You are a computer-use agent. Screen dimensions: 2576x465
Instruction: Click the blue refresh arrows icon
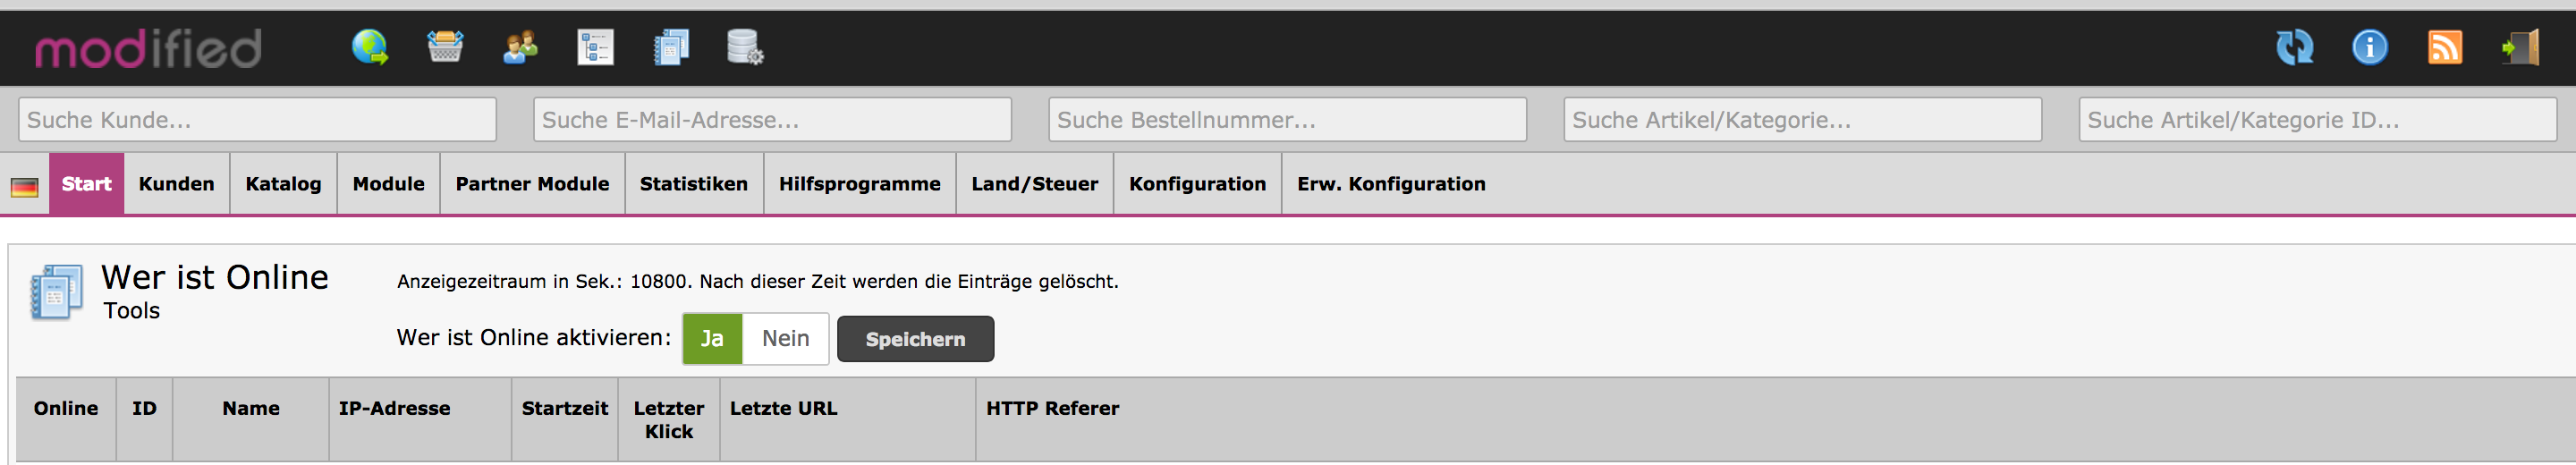[x=2294, y=47]
